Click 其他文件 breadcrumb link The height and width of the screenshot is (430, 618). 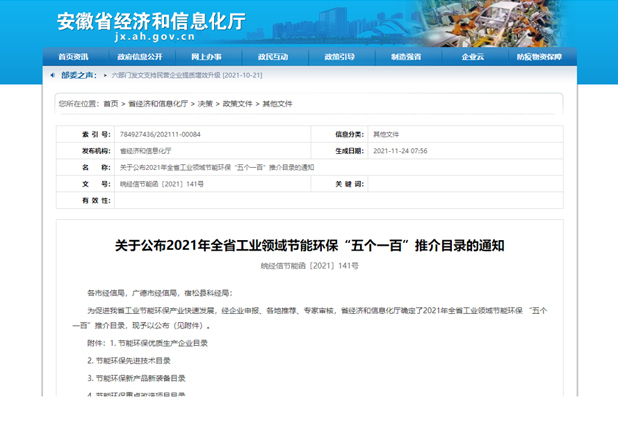(x=277, y=103)
